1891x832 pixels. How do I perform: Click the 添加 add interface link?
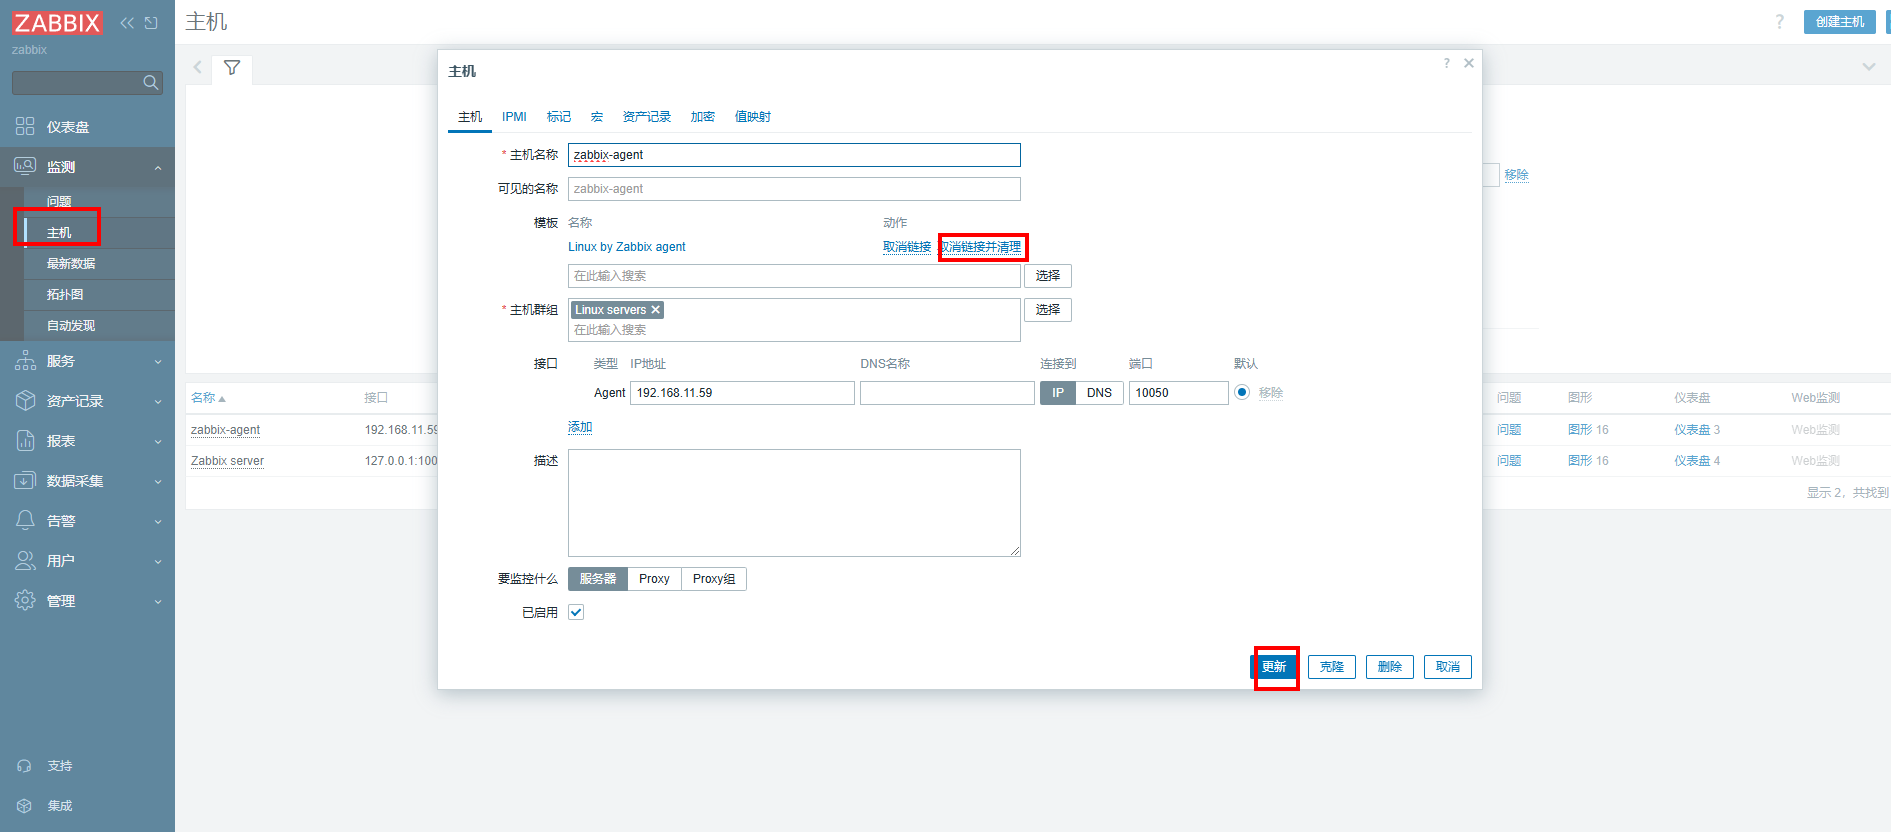(x=580, y=427)
